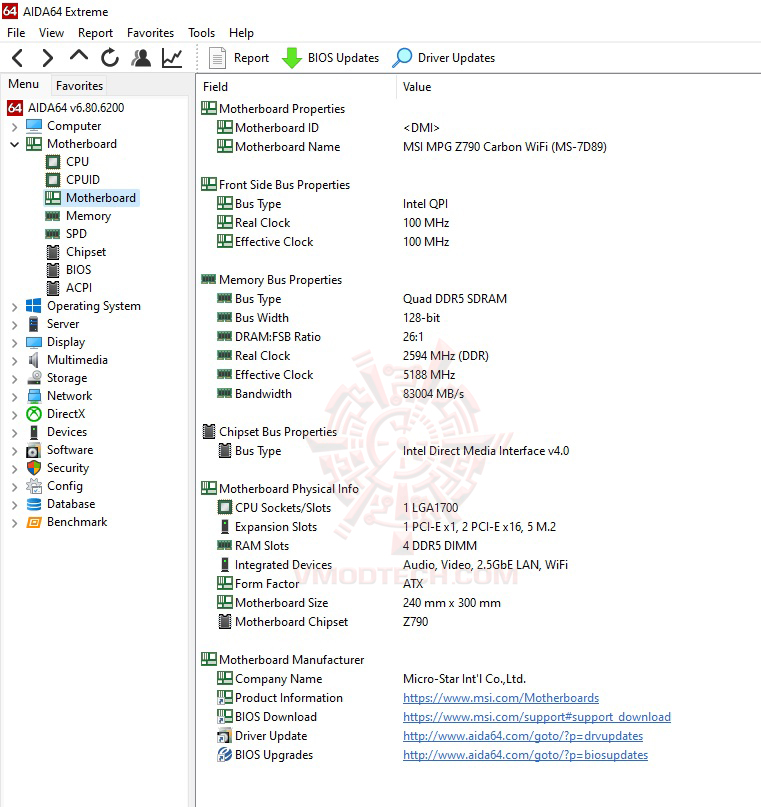
Task: Select Chipset icon in the tree
Action: (52, 252)
